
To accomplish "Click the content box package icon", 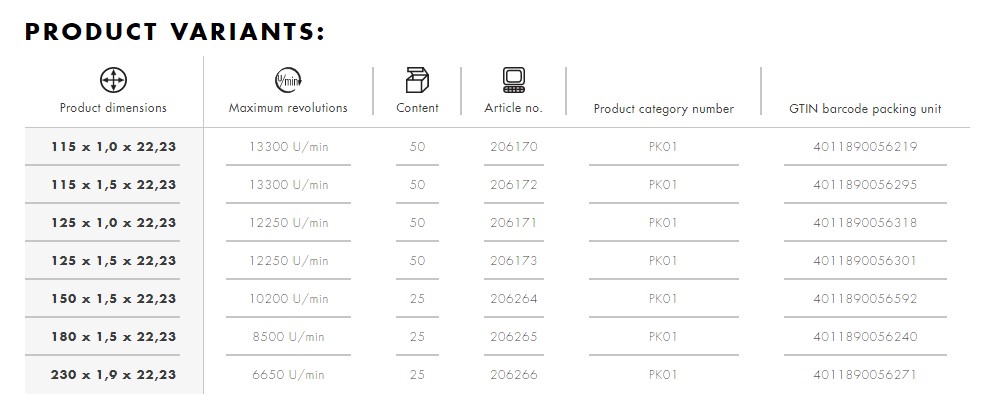I will tap(417, 80).
